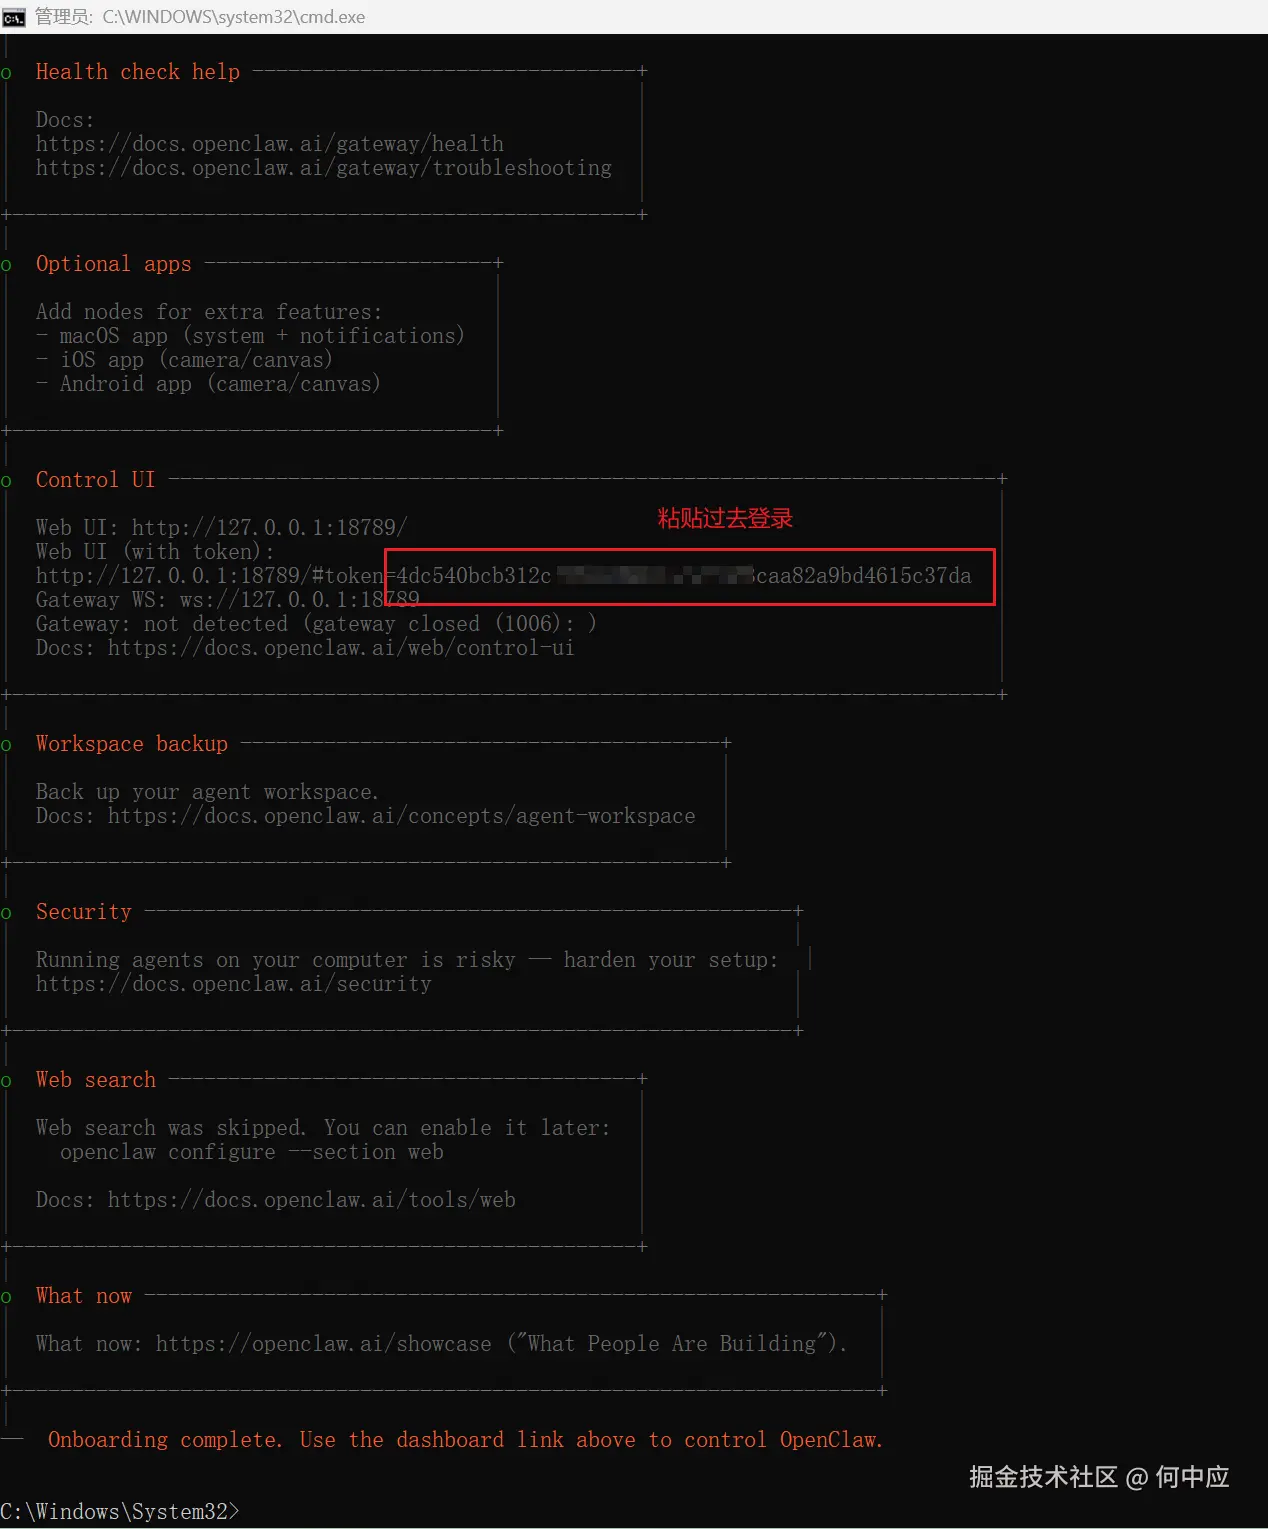Click 'Web search was skipped.' line

click(x=323, y=1128)
